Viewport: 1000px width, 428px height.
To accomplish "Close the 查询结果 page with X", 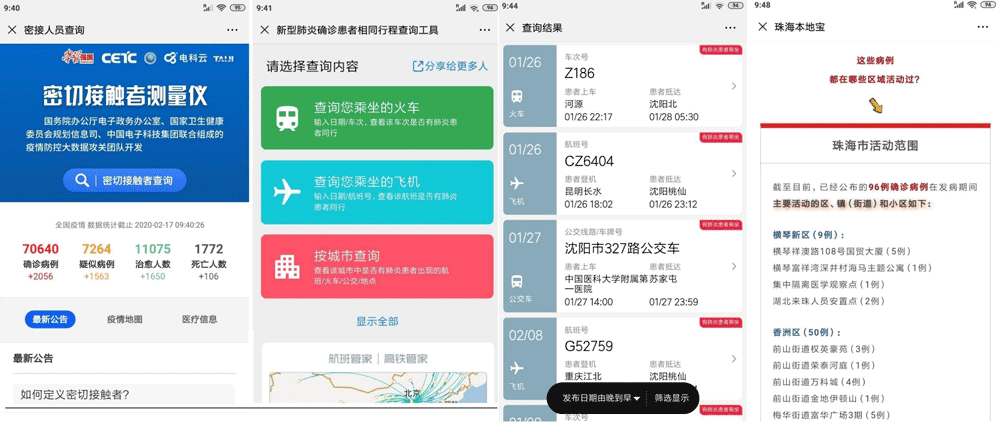I will (510, 27).
